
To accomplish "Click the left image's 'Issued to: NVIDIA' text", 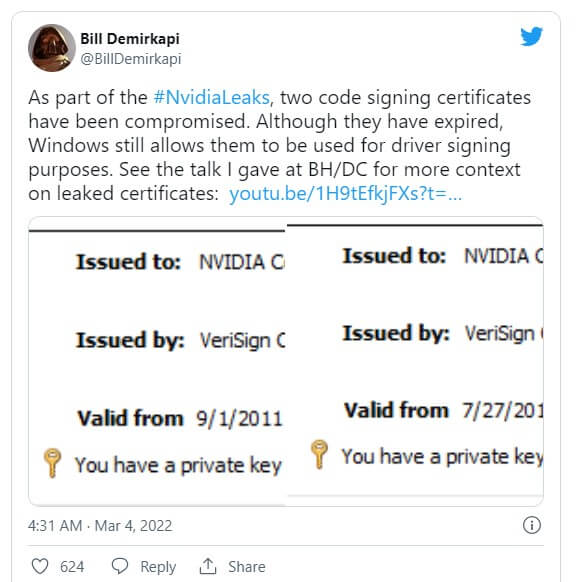I will point(180,262).
